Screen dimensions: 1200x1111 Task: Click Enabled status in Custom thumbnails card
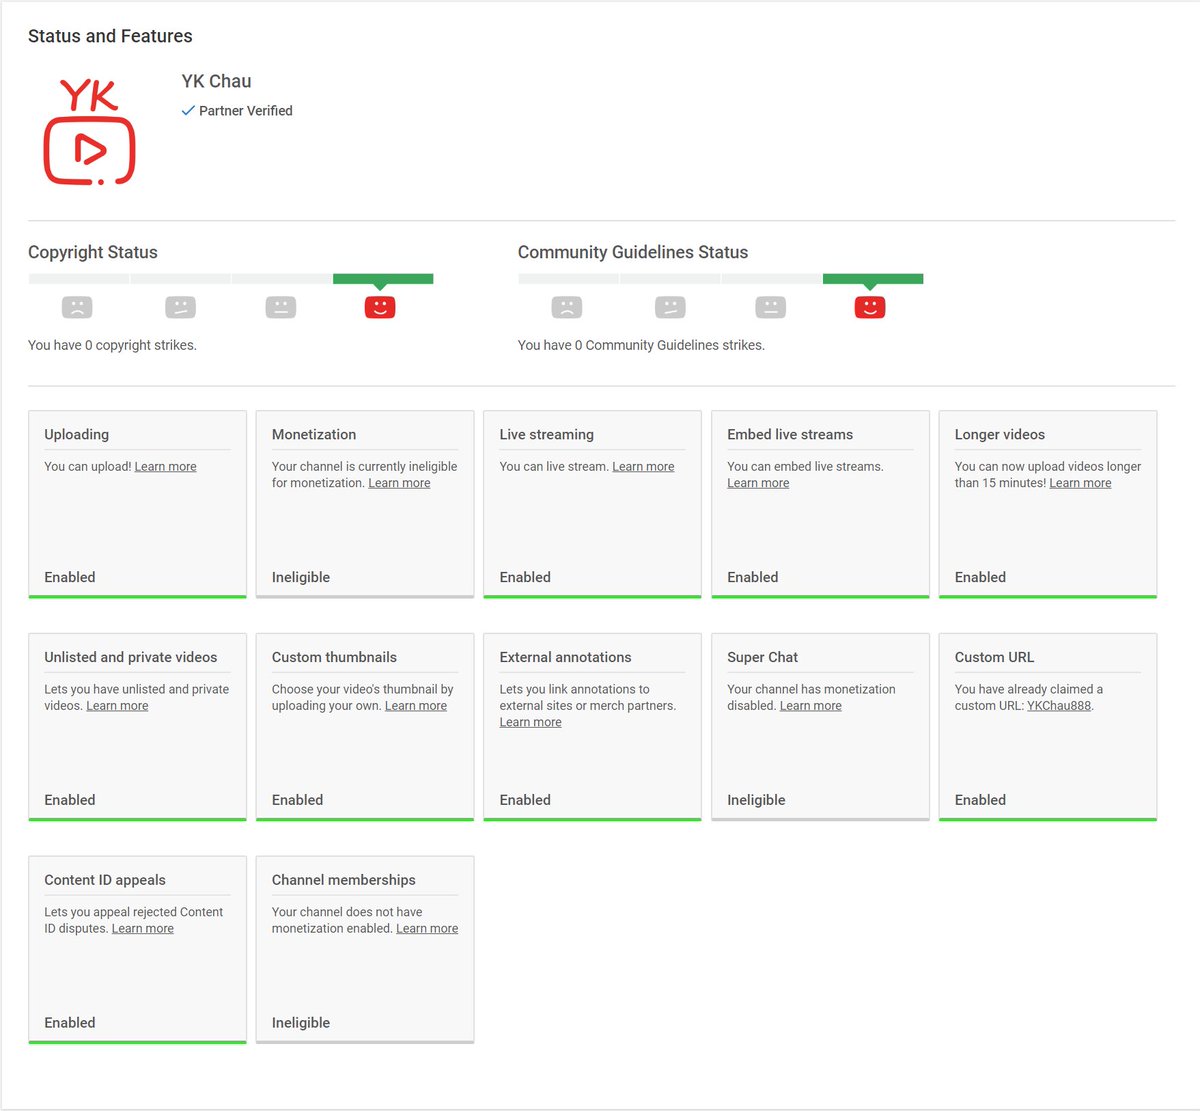pos(297,801)
